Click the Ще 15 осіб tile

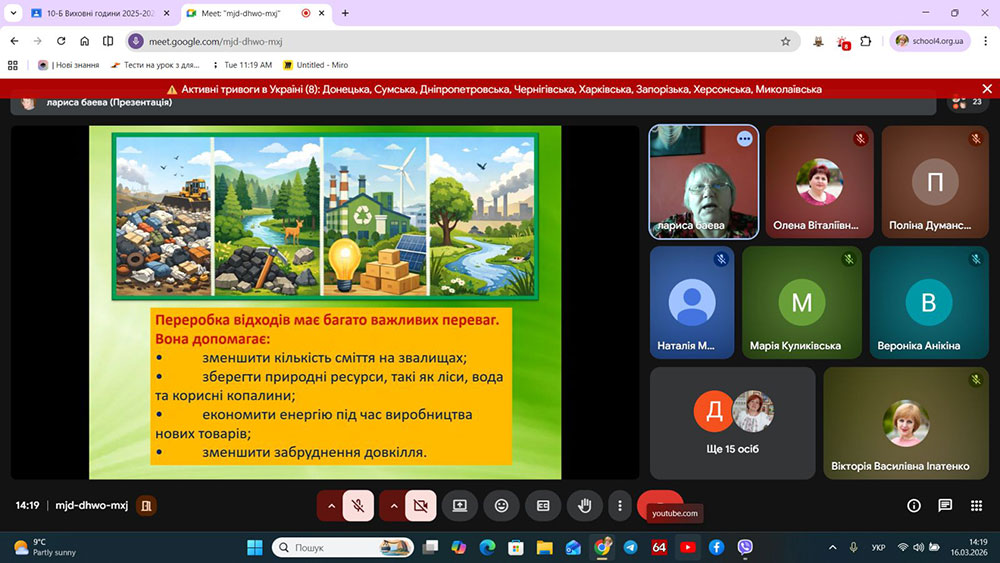click(732, 422)
